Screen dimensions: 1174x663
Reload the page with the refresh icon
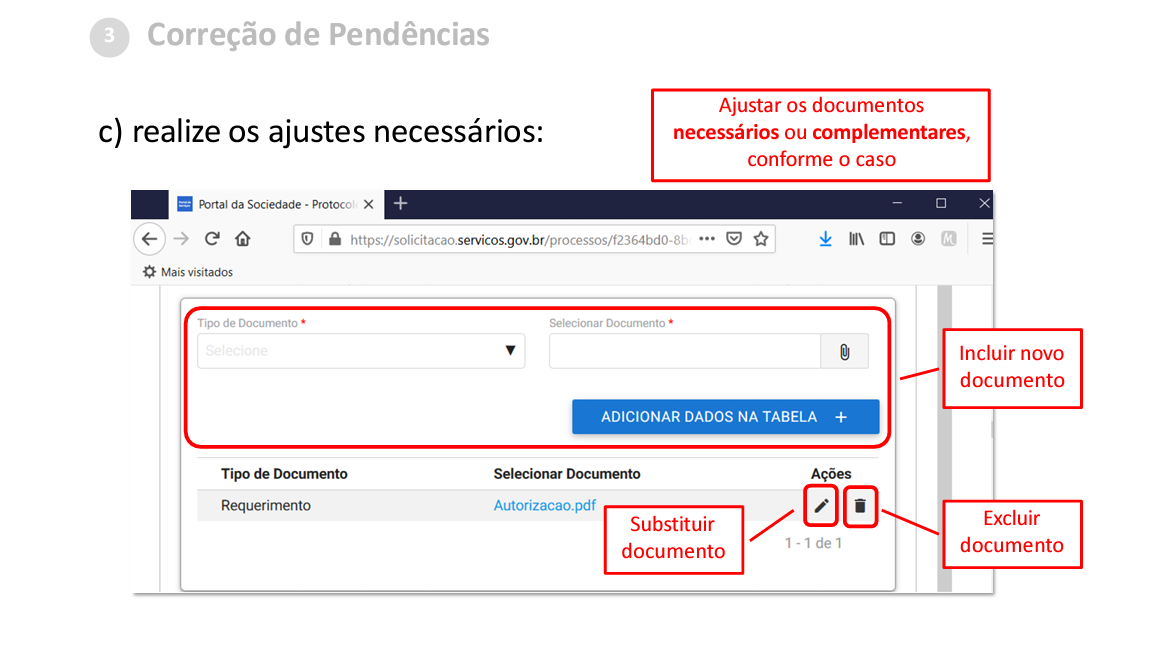click(212, 239)
